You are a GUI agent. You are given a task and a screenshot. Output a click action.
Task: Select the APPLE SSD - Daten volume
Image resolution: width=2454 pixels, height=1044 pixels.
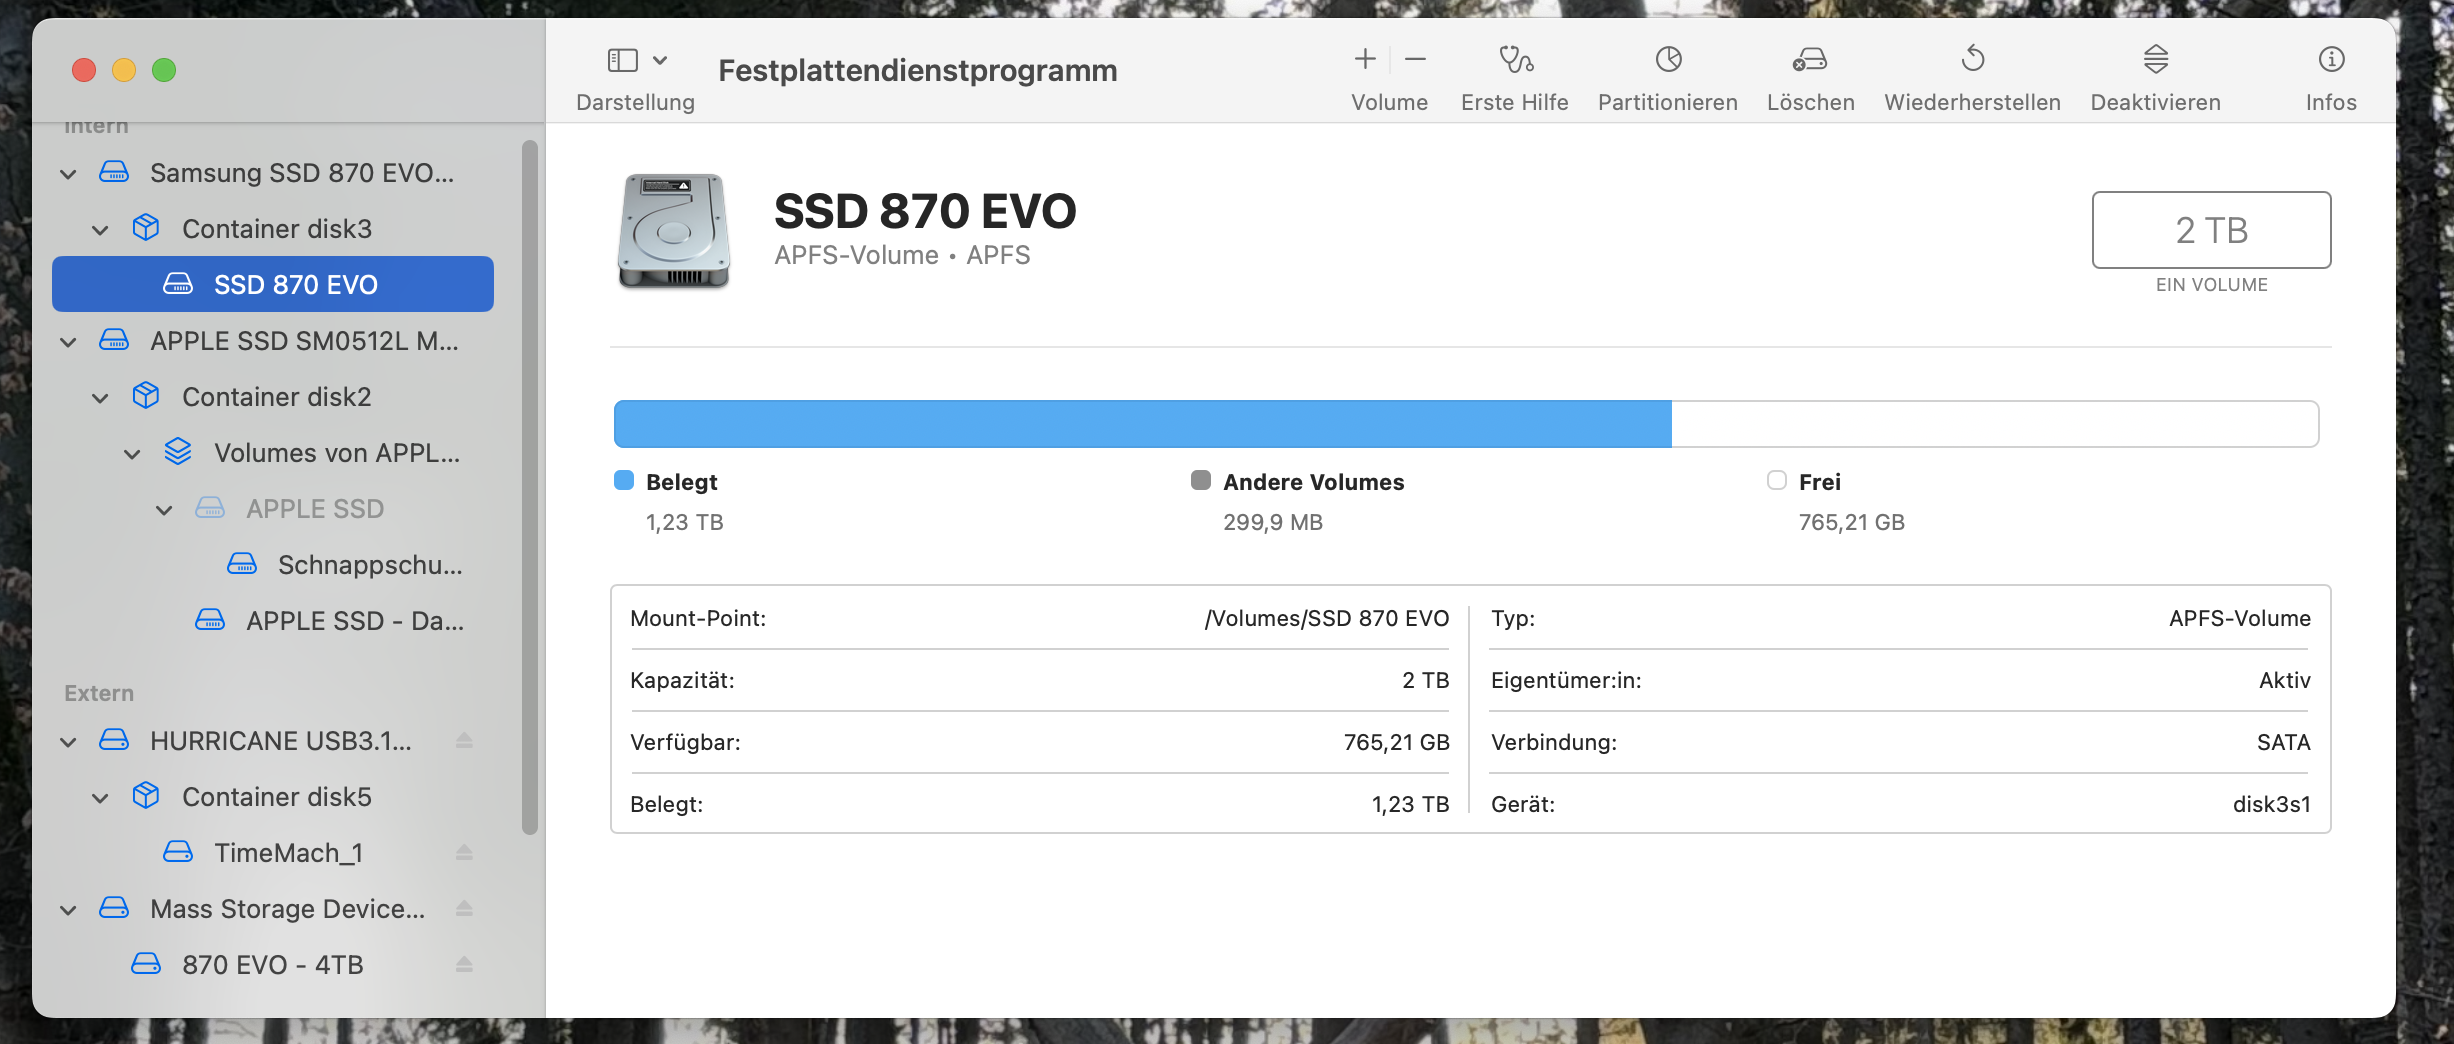pos(354,621)
